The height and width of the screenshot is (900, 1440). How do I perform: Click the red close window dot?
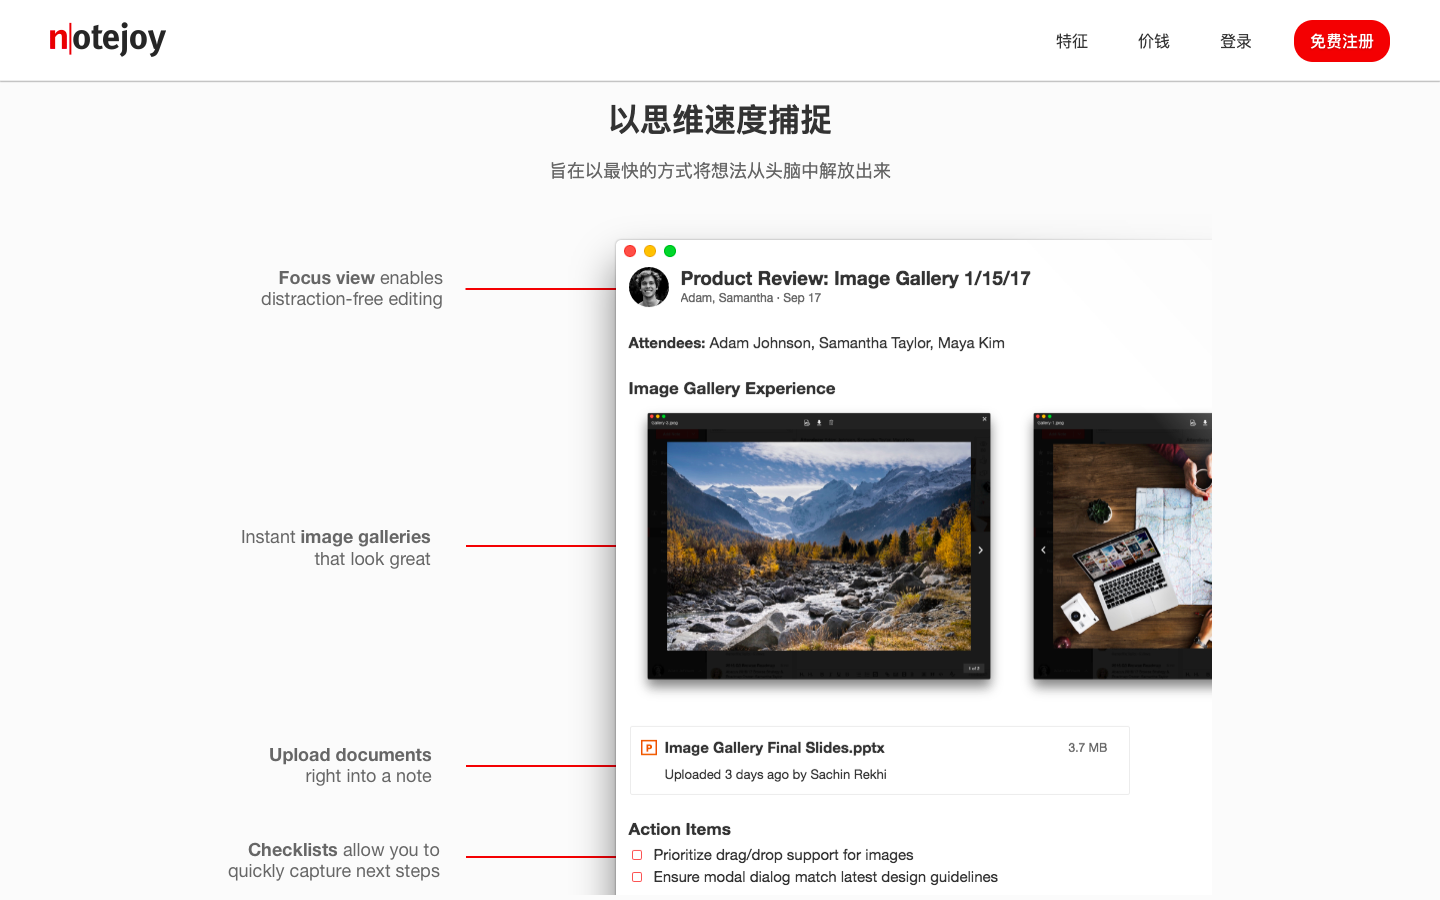[x=630, y=251]
